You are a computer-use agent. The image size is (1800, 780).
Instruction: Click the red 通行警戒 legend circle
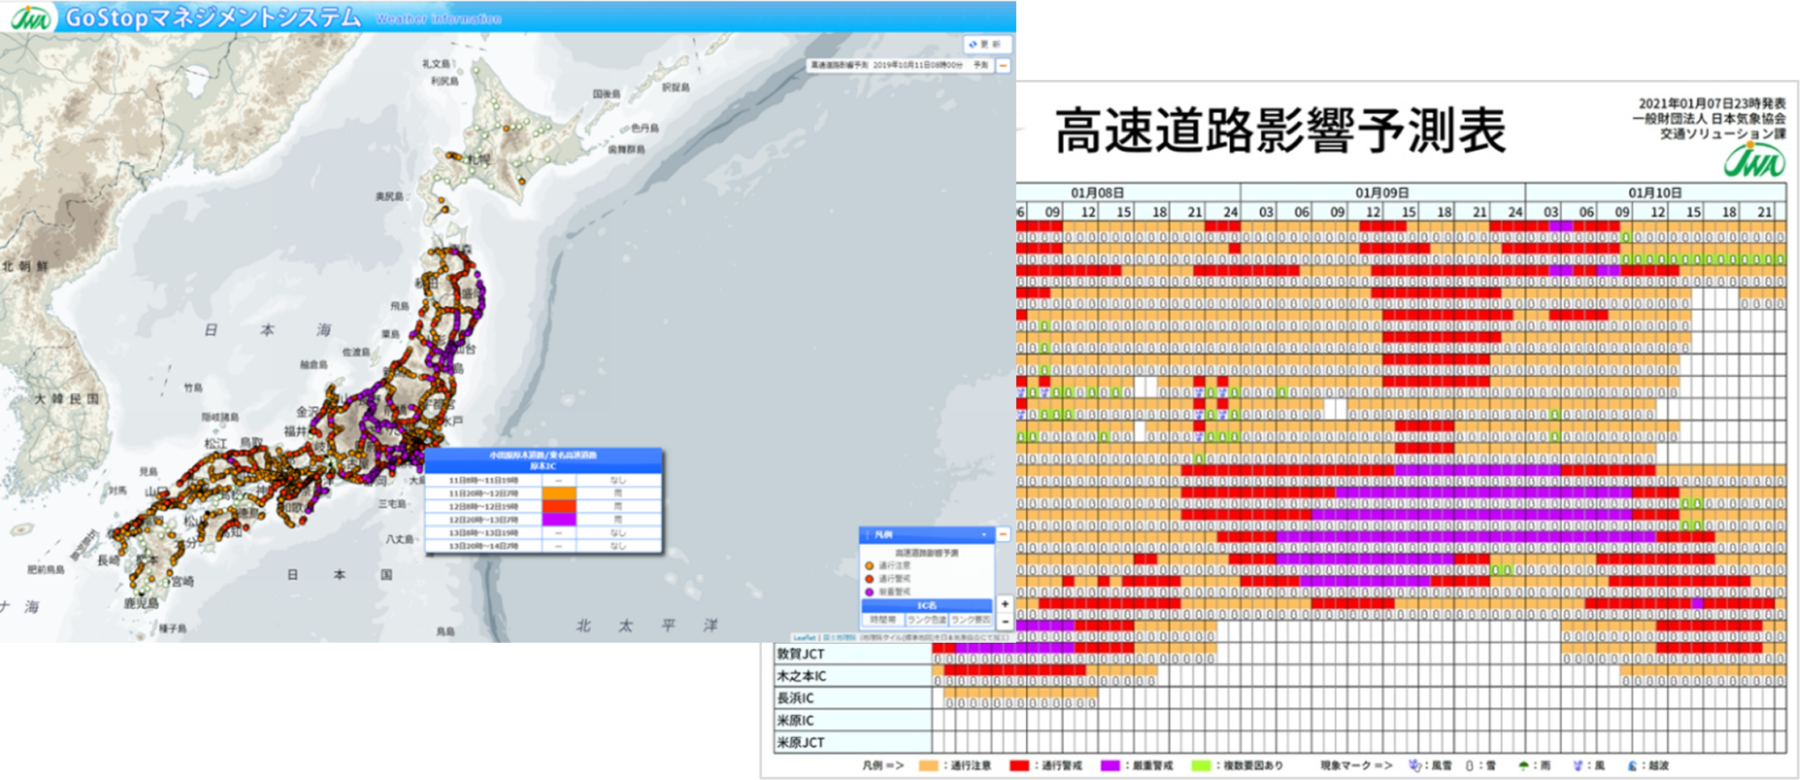[x=869, y=579]
